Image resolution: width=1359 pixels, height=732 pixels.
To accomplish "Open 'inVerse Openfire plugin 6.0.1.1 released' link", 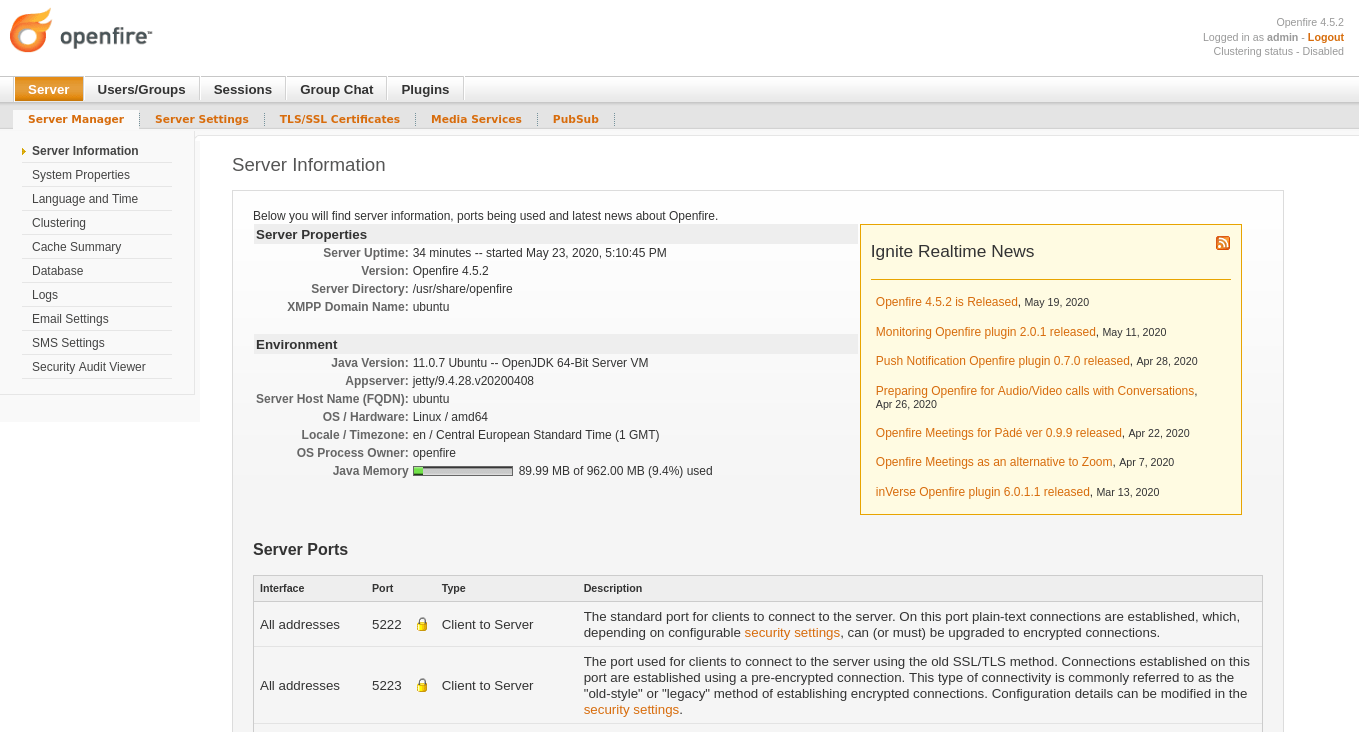I will click(x=983, y=492).
